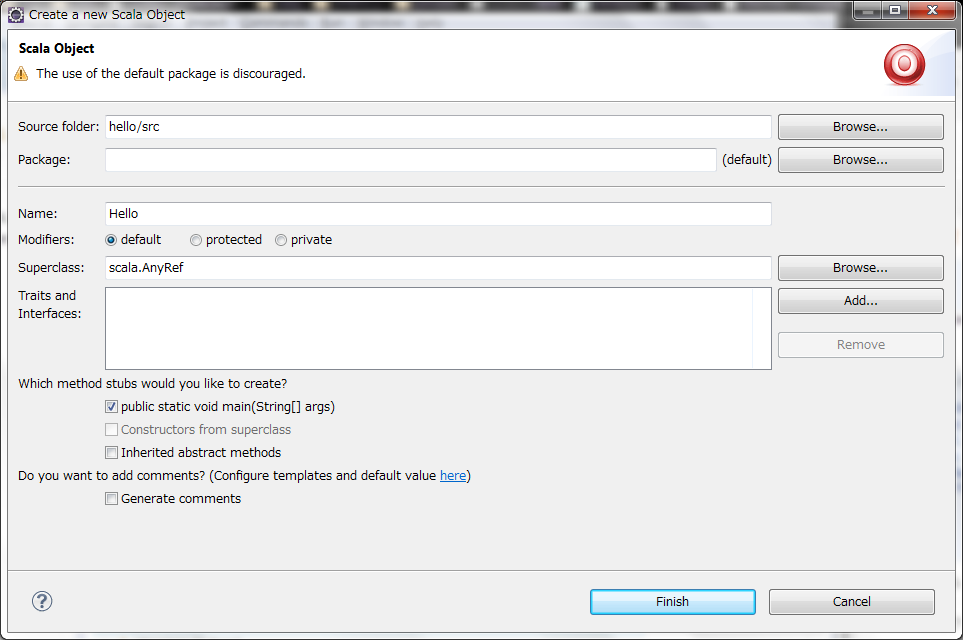Click Add to add traits and interfaces
The image size is (963, 640).
point(860,301)
